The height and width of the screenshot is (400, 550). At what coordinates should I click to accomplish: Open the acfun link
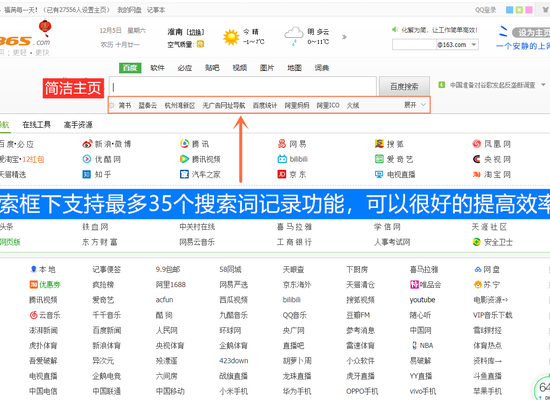point(165,300)
